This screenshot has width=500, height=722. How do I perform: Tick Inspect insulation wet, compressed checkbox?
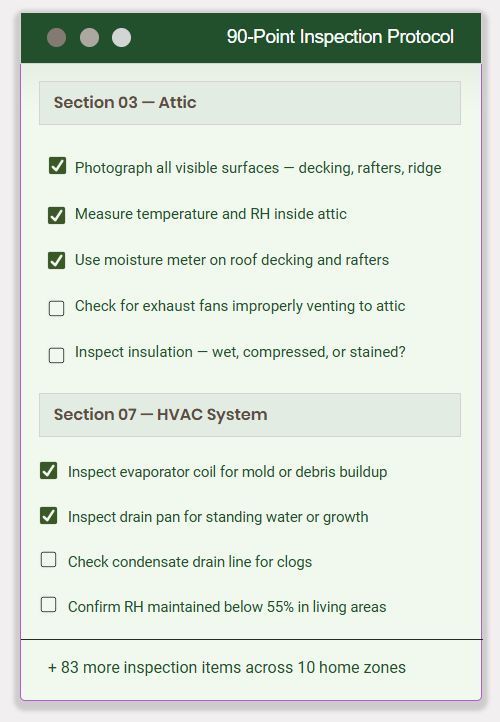[x=57, y=355]
